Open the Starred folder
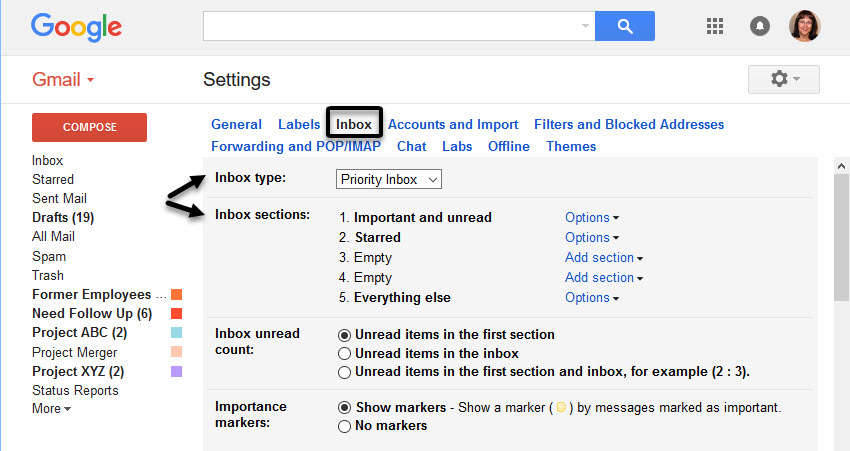 point(53,179)
